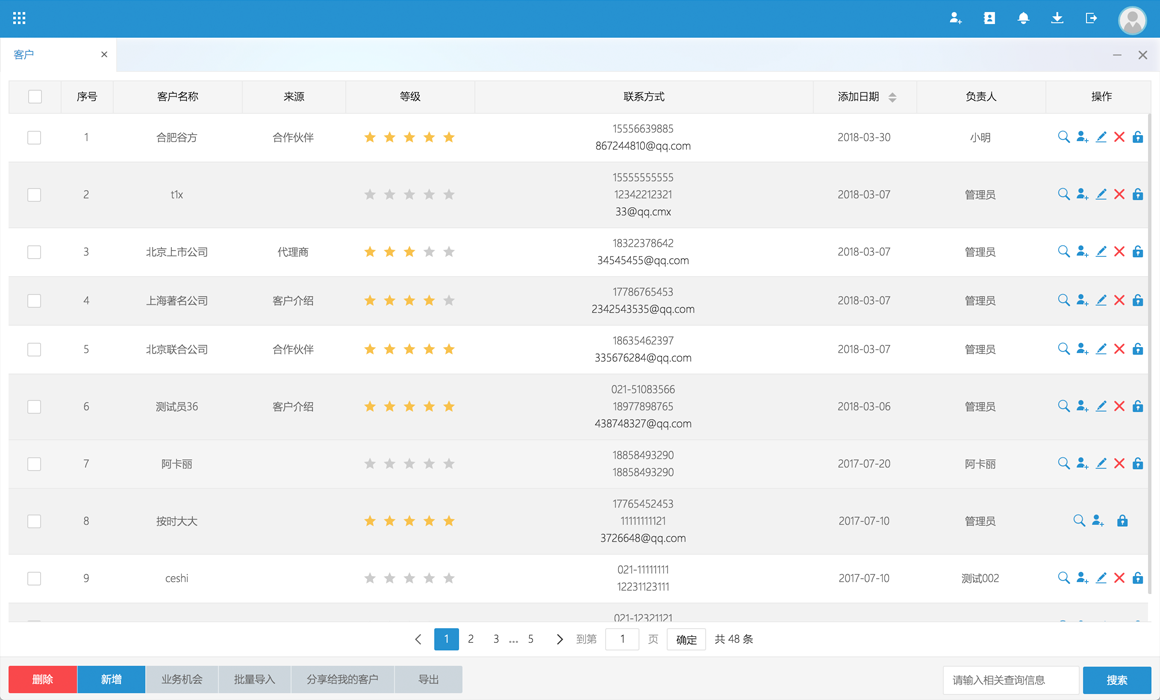Edit the t1x customer row

(x=1101, y=194)
